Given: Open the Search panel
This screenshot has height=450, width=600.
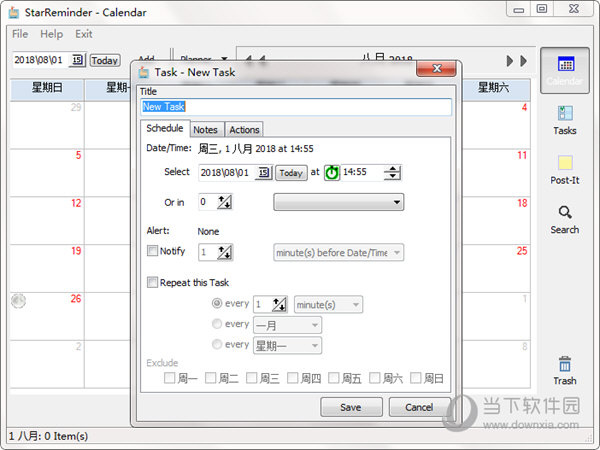Looking at the screenshot, I should point(564,220).
